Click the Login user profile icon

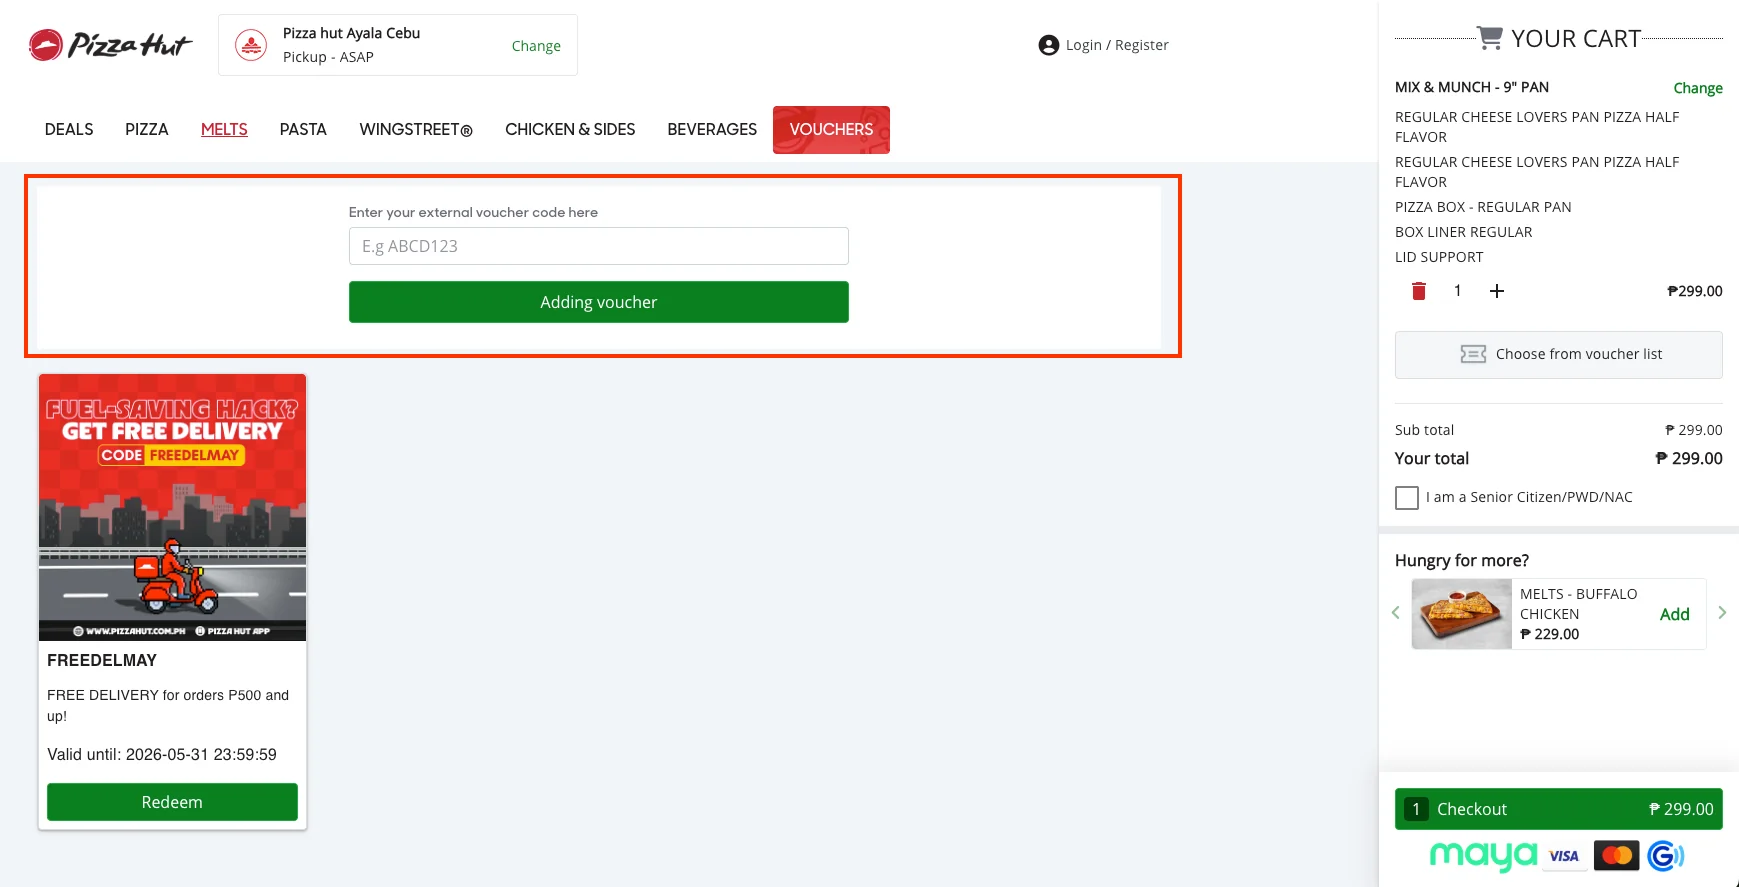click(1048, 45)
